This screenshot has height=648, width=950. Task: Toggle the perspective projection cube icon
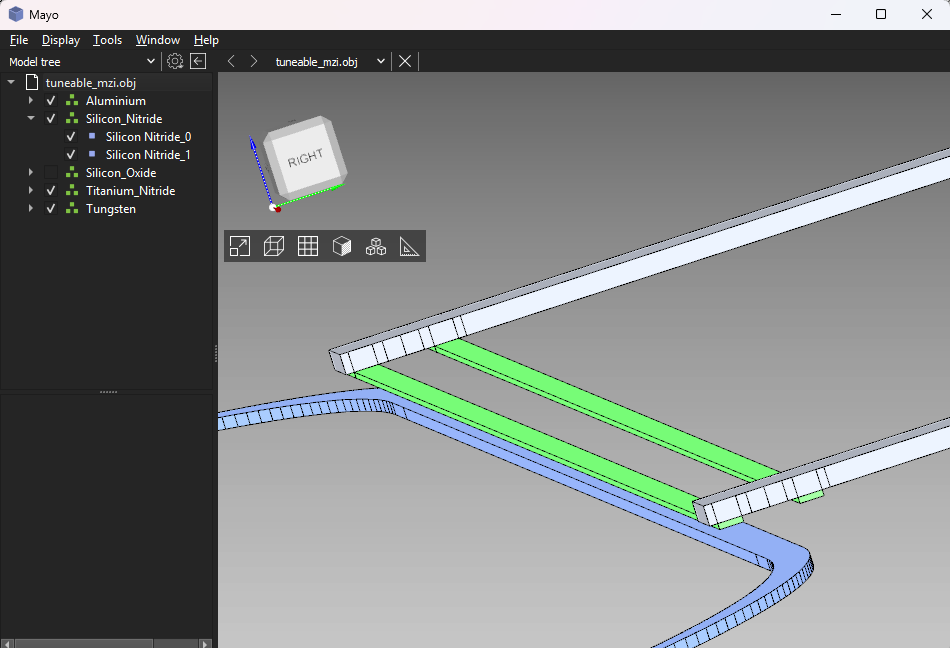[274, 246]
